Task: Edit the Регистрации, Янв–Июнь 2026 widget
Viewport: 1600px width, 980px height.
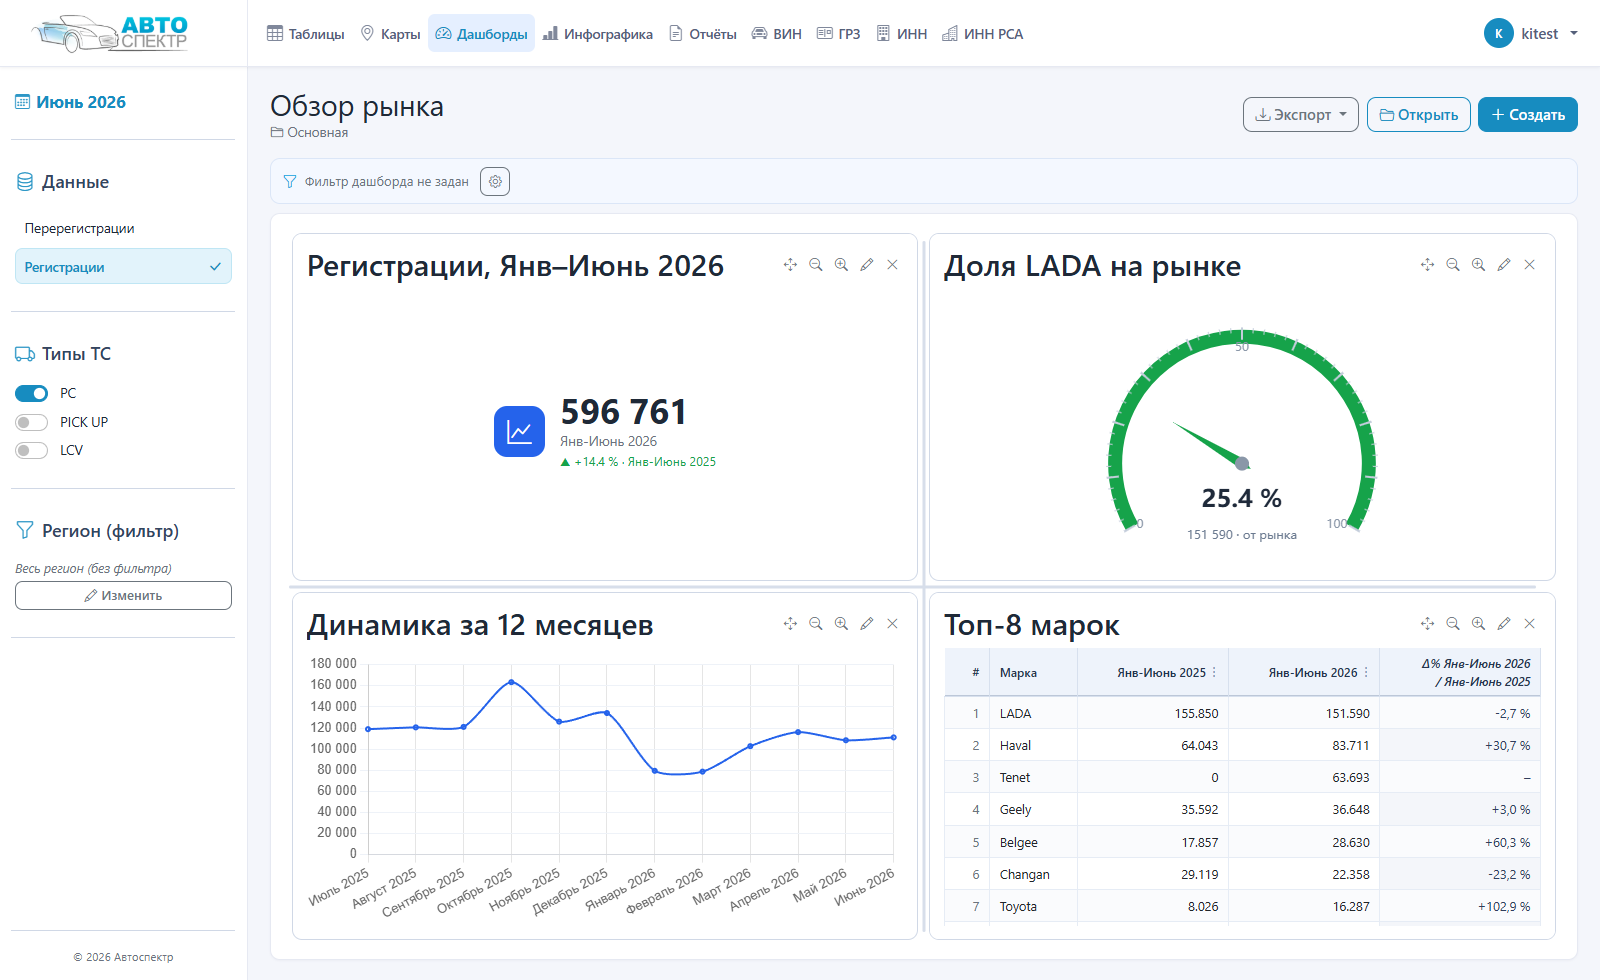Action: [x=867, y=265]
